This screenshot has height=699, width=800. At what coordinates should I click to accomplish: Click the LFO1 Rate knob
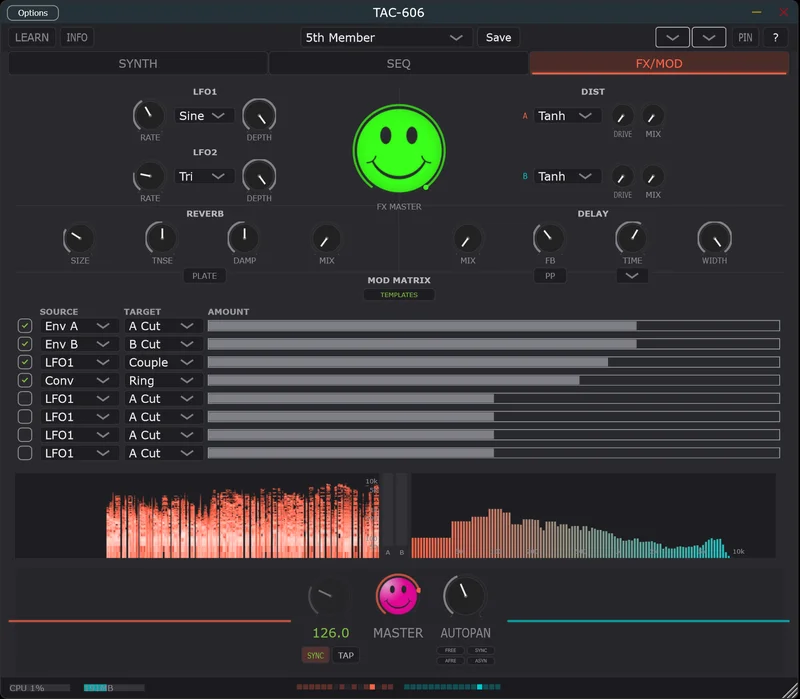coord(149,115)
